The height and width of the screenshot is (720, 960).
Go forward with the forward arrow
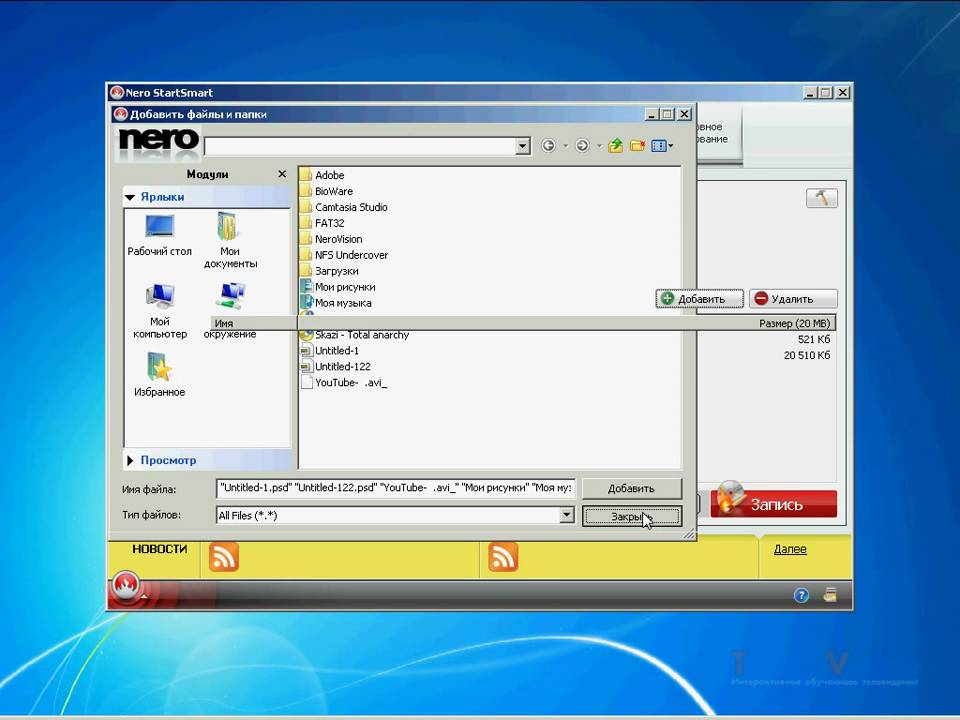[x=582, y=146]
